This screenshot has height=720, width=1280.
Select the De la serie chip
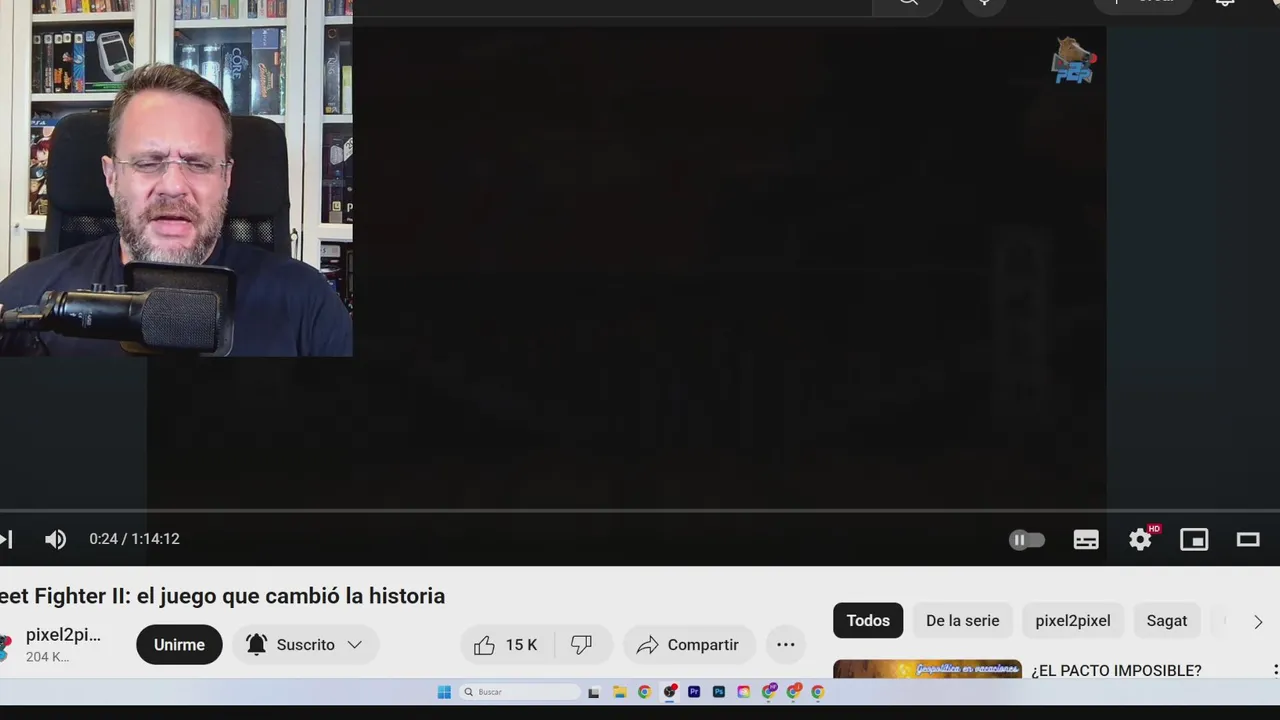tap(962, 621)
